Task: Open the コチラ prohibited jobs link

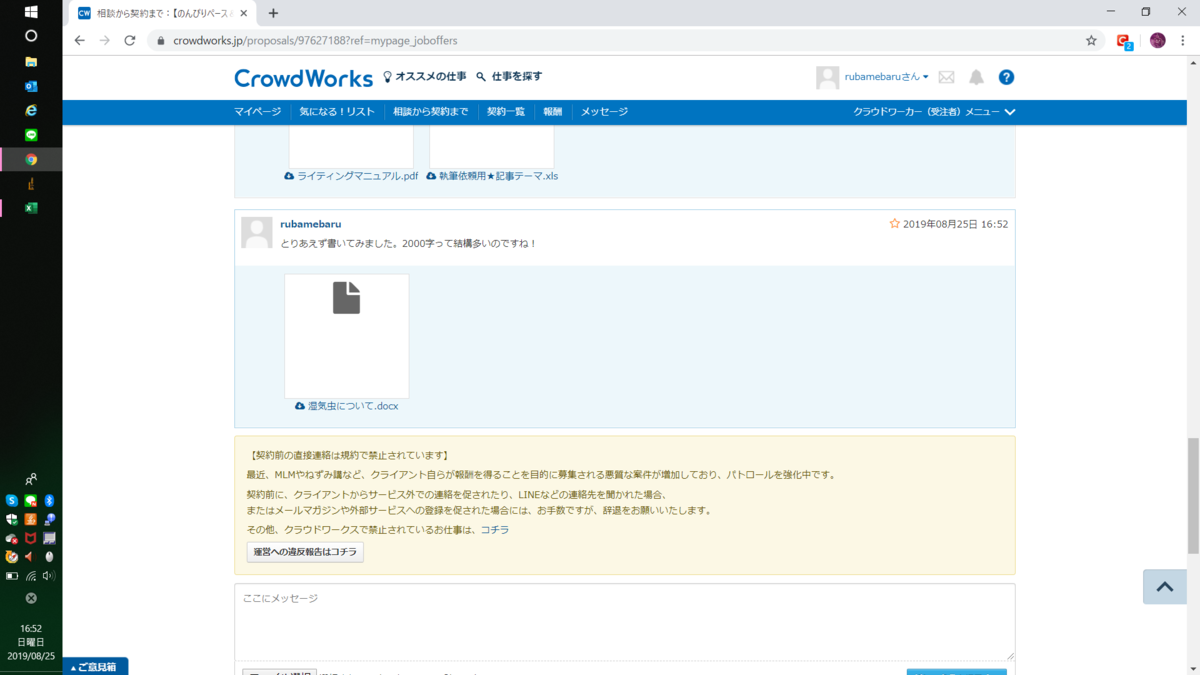Action: pos(494,530)
